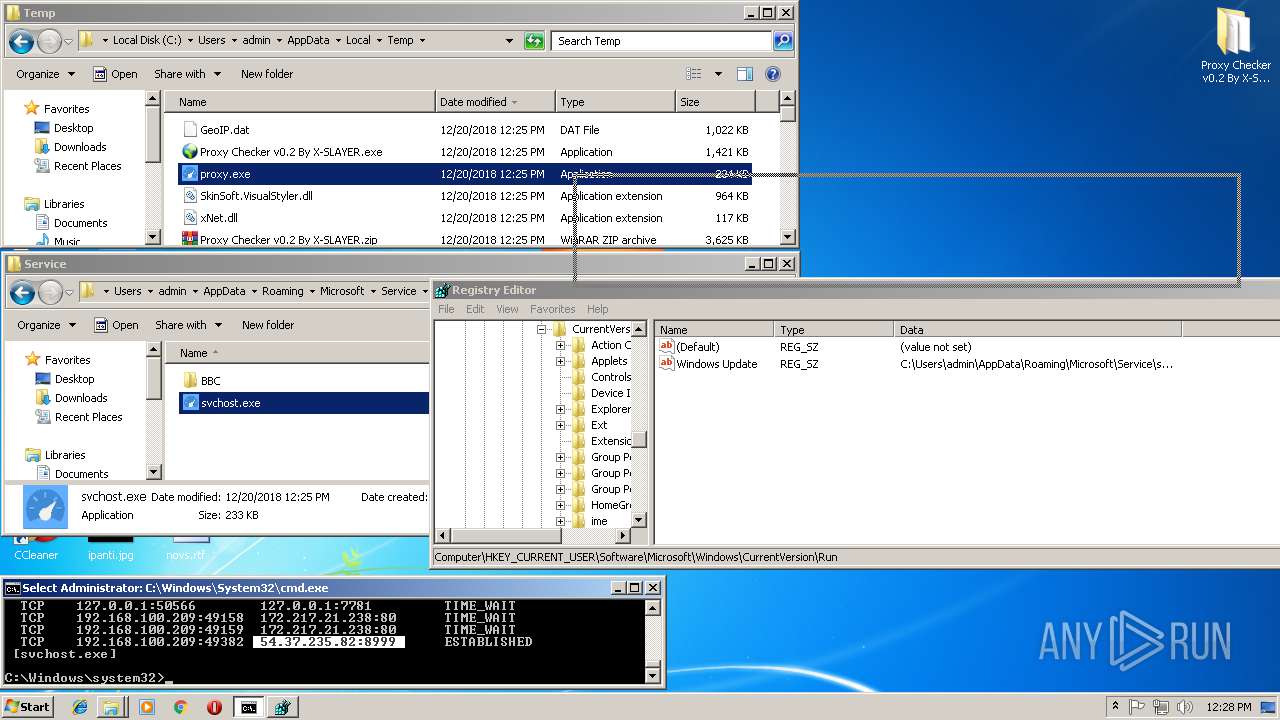Click Open button in Temp toolbar
Viewport: 1280px width, 720px height.
(115, 74)
